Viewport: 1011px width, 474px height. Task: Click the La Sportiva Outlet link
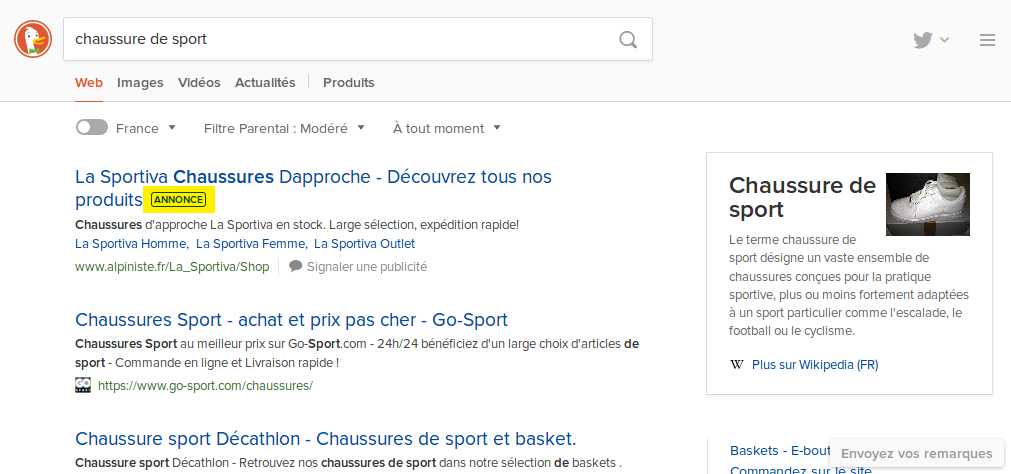coord(364,244)
